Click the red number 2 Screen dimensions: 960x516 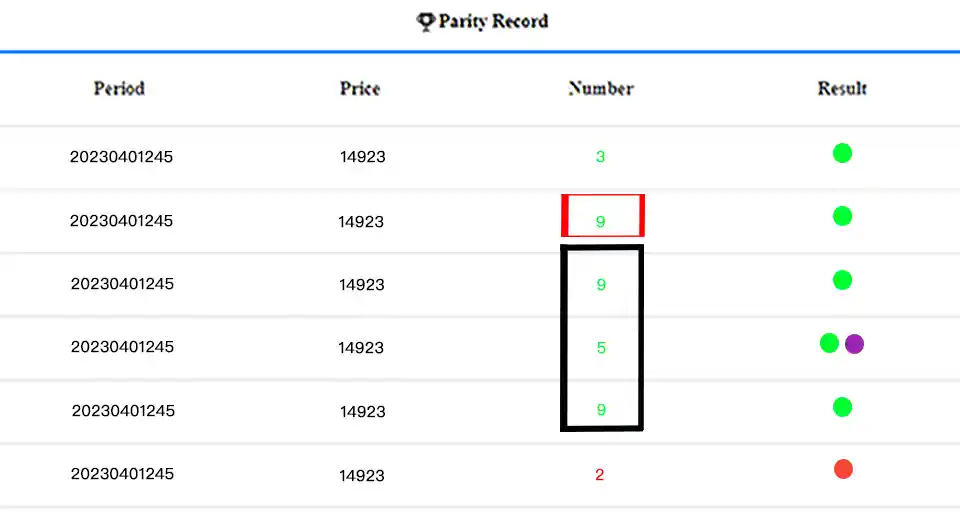(600, 475)
